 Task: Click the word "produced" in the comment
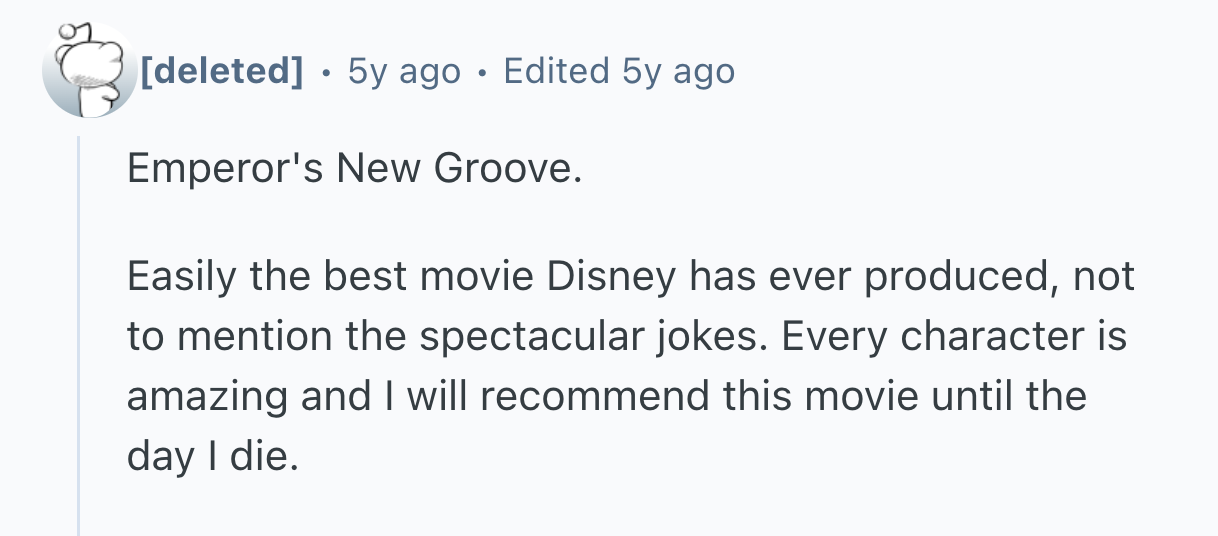pos(957,277)
